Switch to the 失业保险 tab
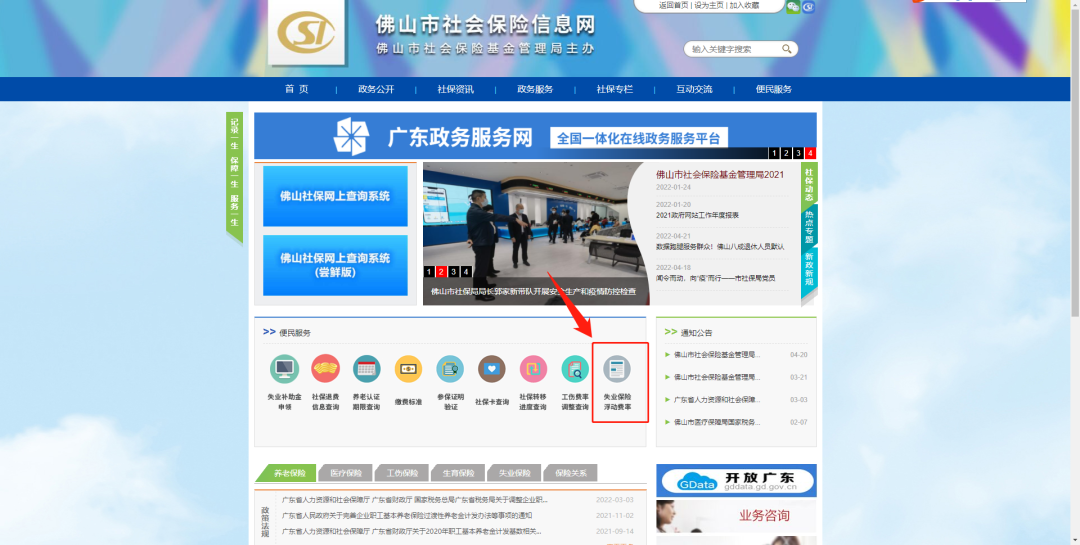Image resolution: width=1080 pixels, height=545 pixels. pos(515,473)
